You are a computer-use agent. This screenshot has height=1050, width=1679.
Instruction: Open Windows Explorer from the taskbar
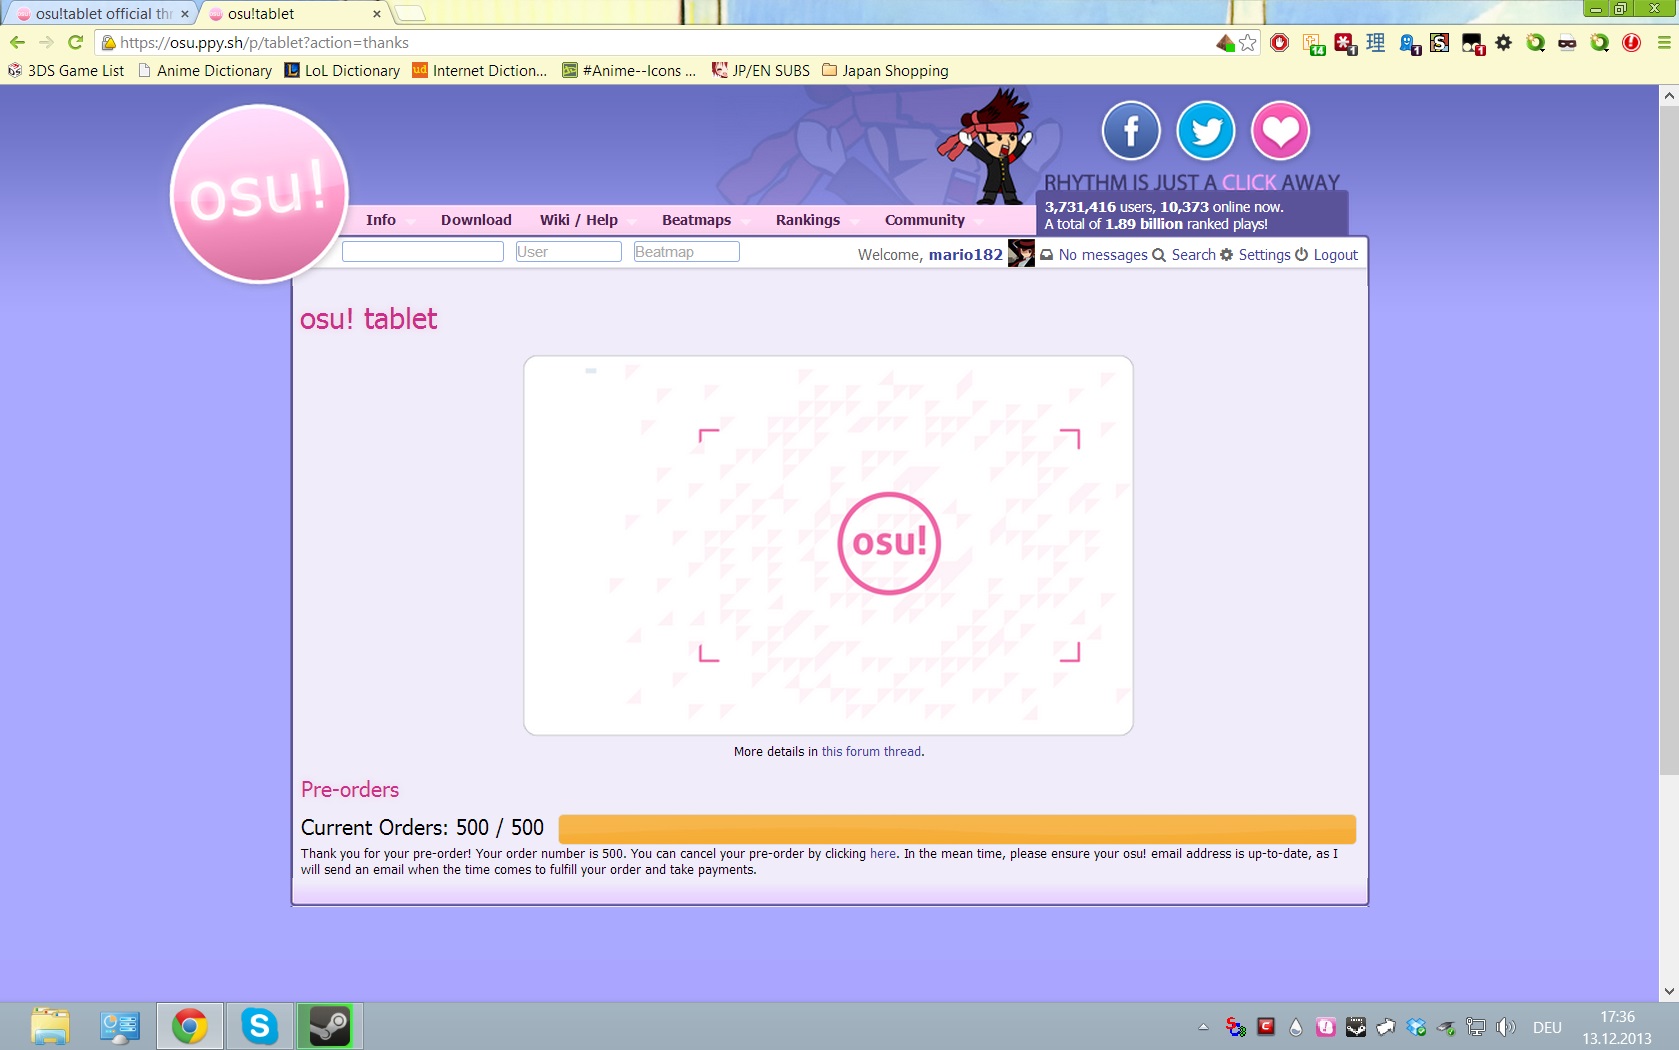pos(50,1026)
